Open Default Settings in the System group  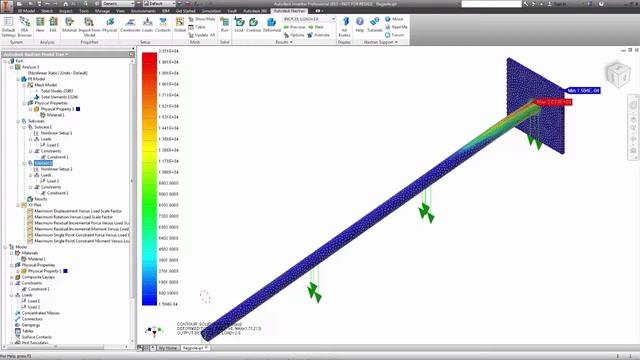[x=8, y=27]
